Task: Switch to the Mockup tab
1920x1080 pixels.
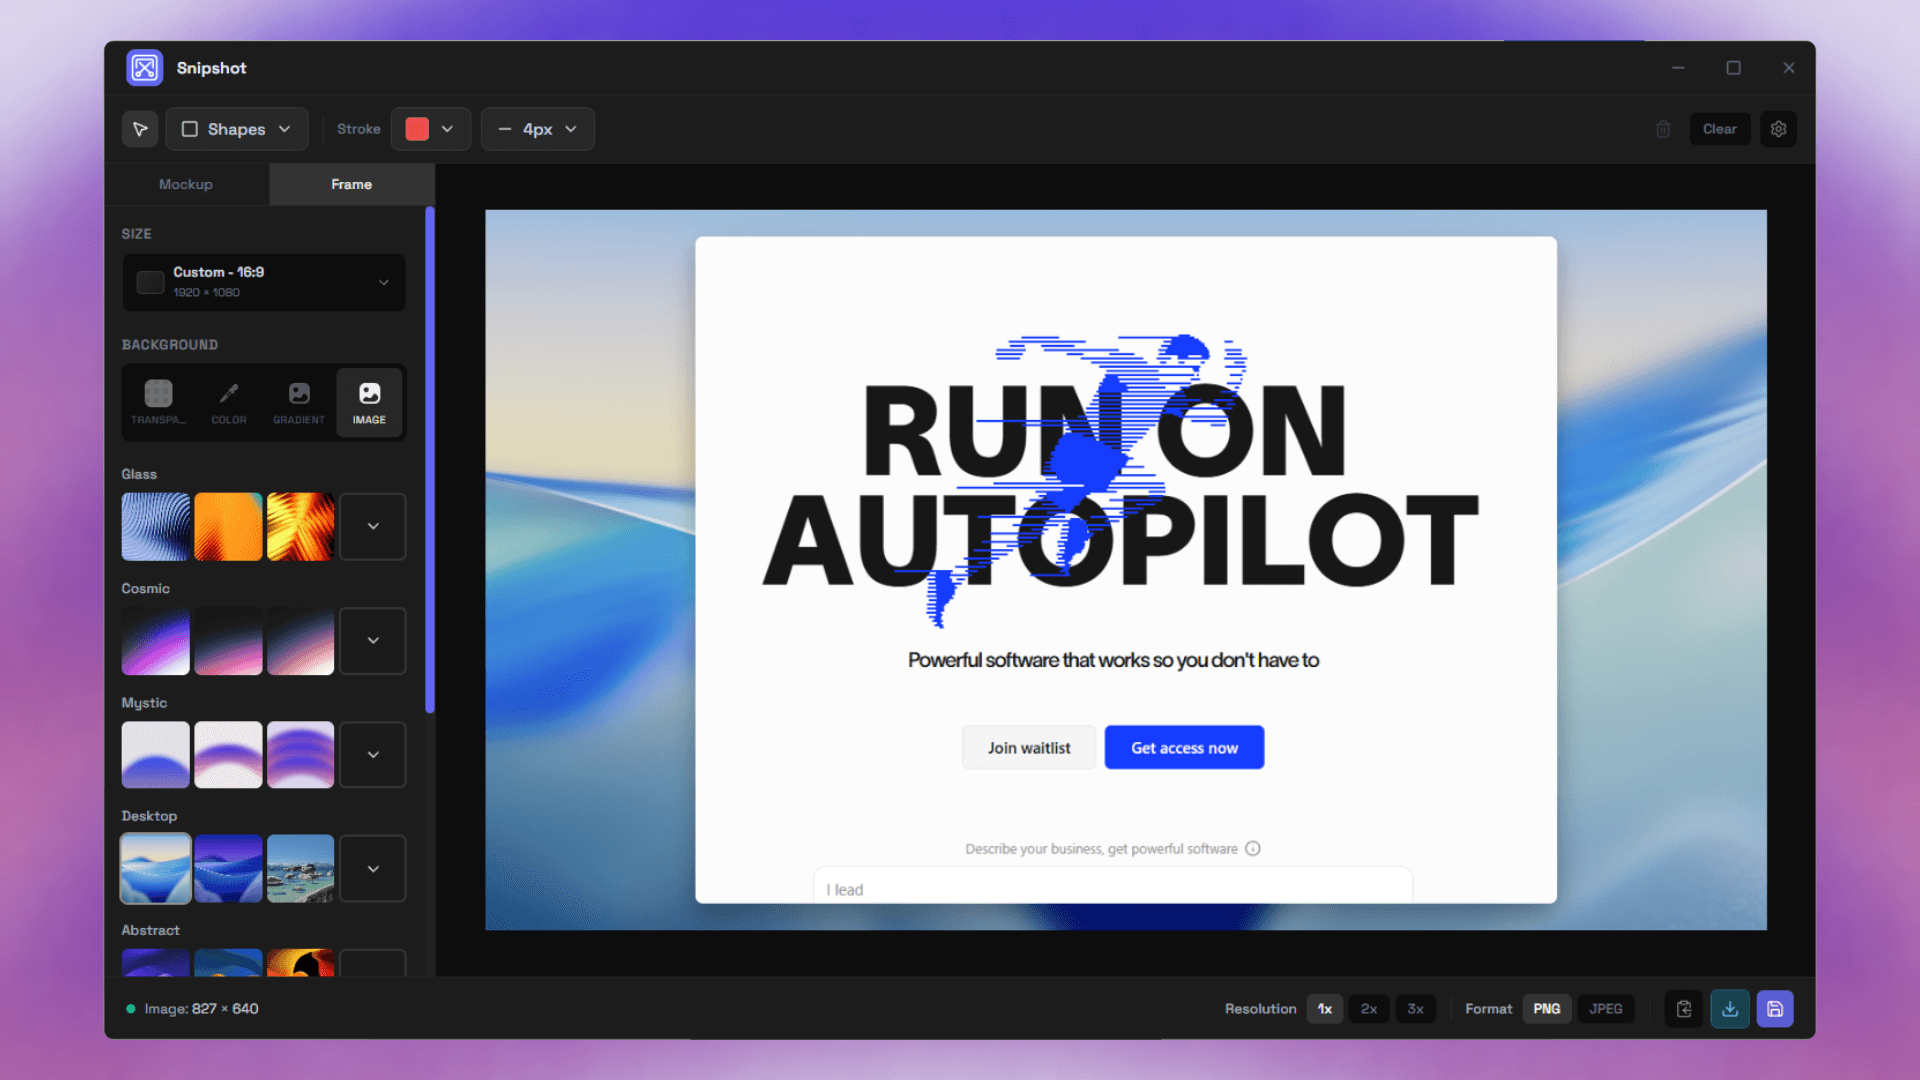Action: (186, 184)
